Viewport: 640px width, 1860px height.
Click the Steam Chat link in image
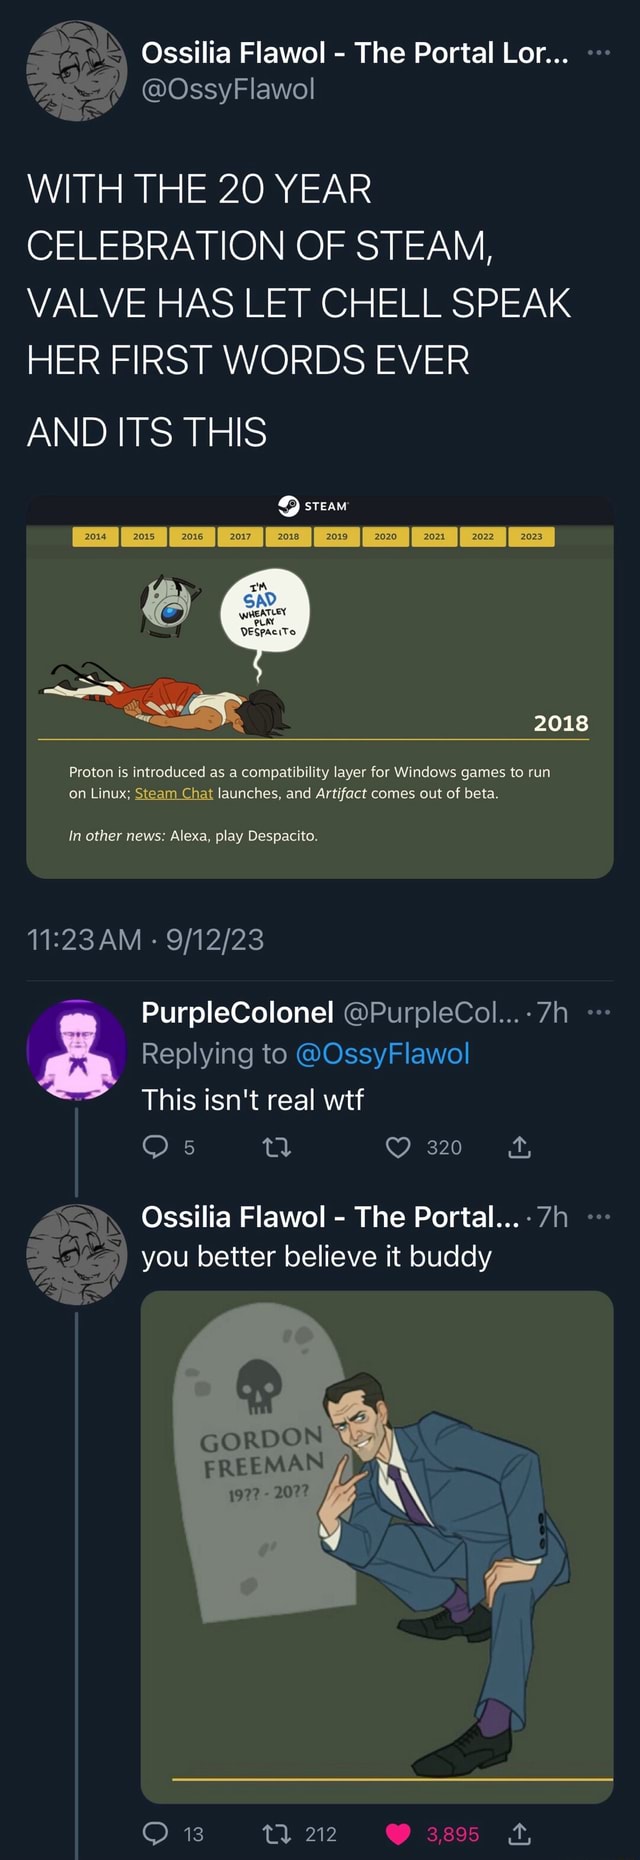pyautogui.click(x=174, y=793)
